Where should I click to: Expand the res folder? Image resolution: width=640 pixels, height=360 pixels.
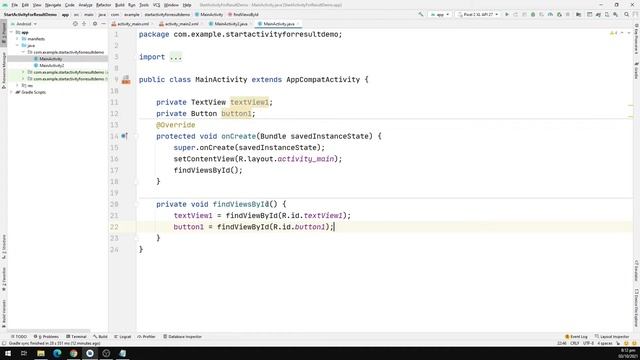click(18, 85)
